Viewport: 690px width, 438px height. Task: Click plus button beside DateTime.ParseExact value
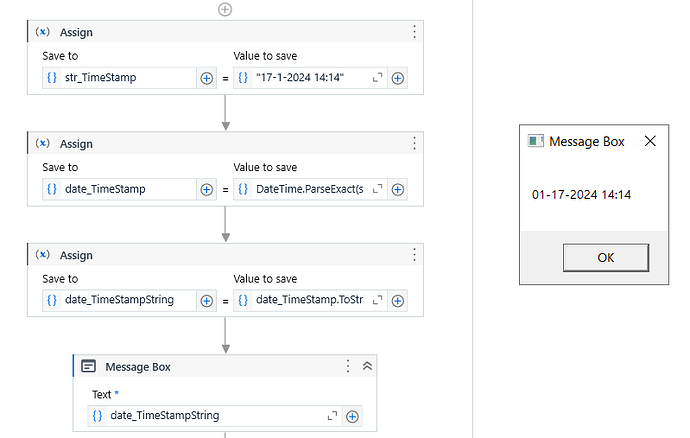398,189
